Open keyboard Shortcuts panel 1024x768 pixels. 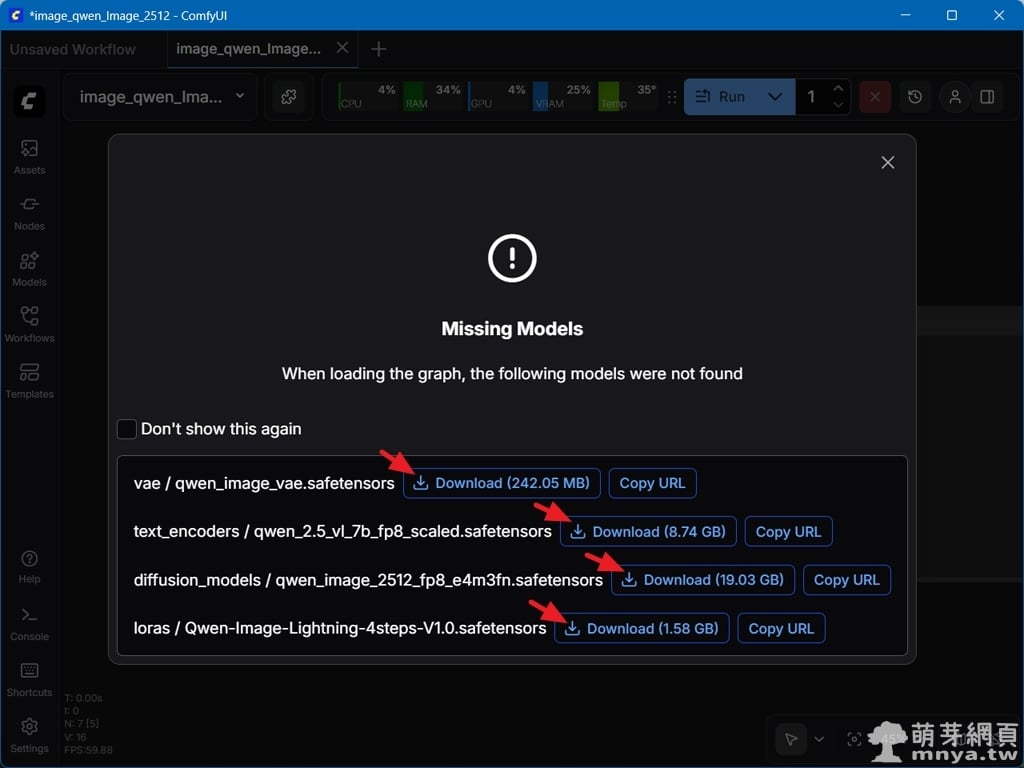click(29, 678)
